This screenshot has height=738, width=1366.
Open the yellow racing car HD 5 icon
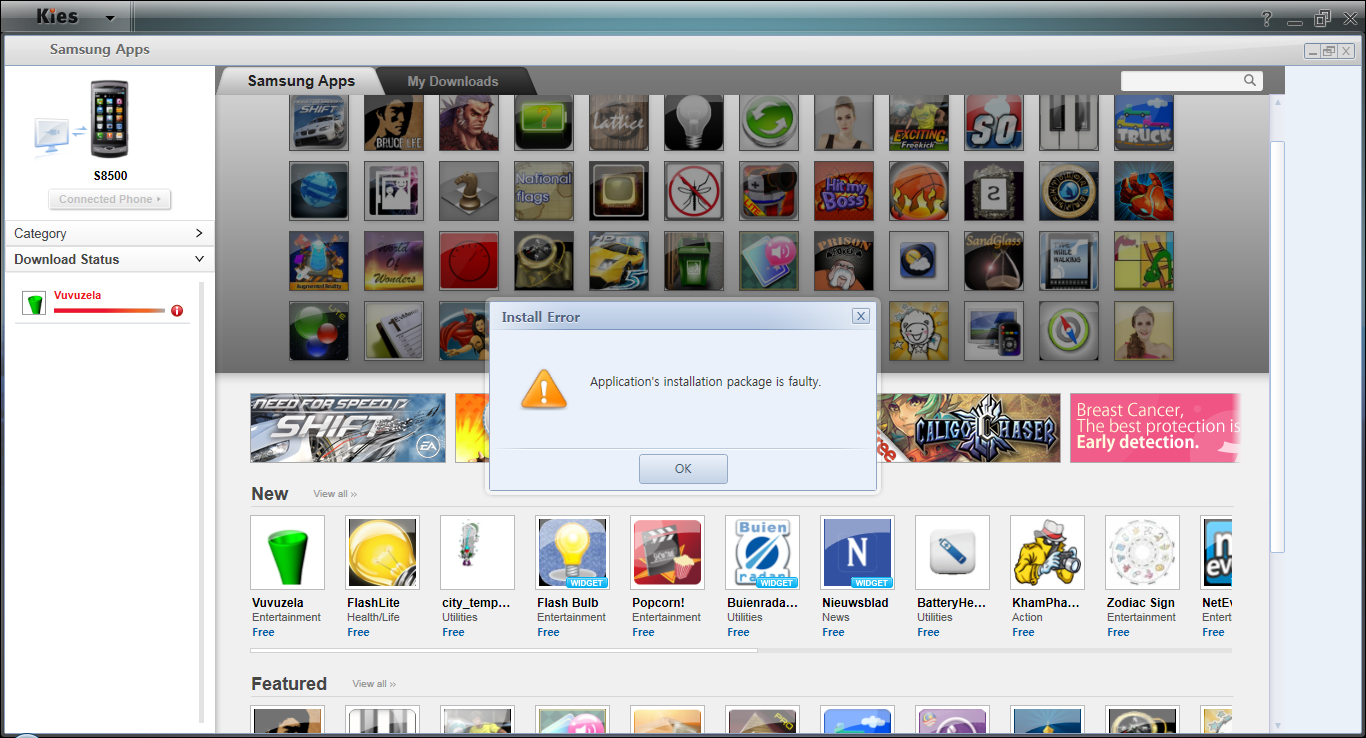pos(619,261)
